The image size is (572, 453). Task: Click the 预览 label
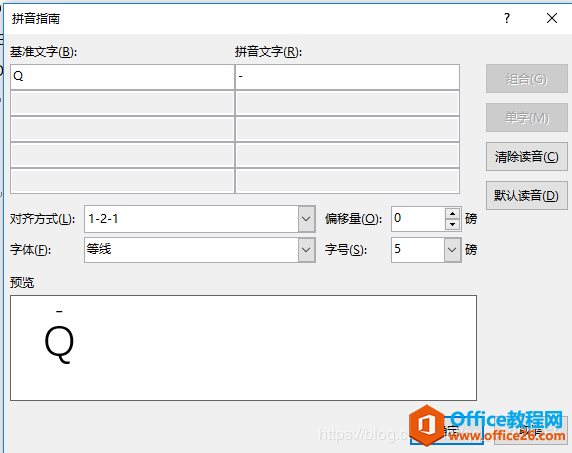pos(22,283)
